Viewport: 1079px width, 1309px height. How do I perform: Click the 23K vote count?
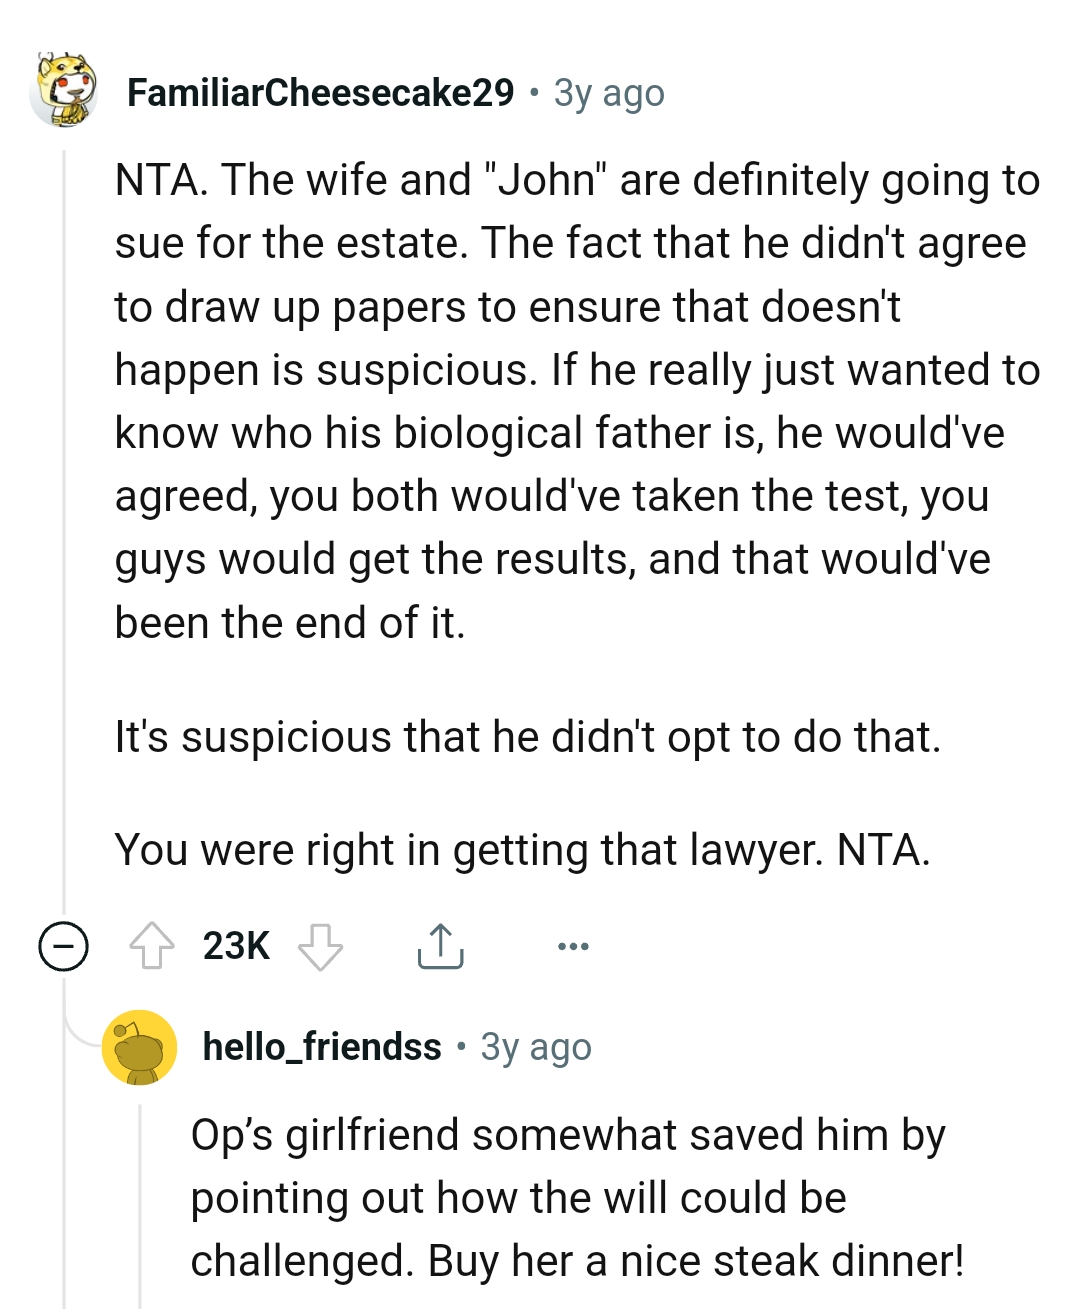point(237,945)
